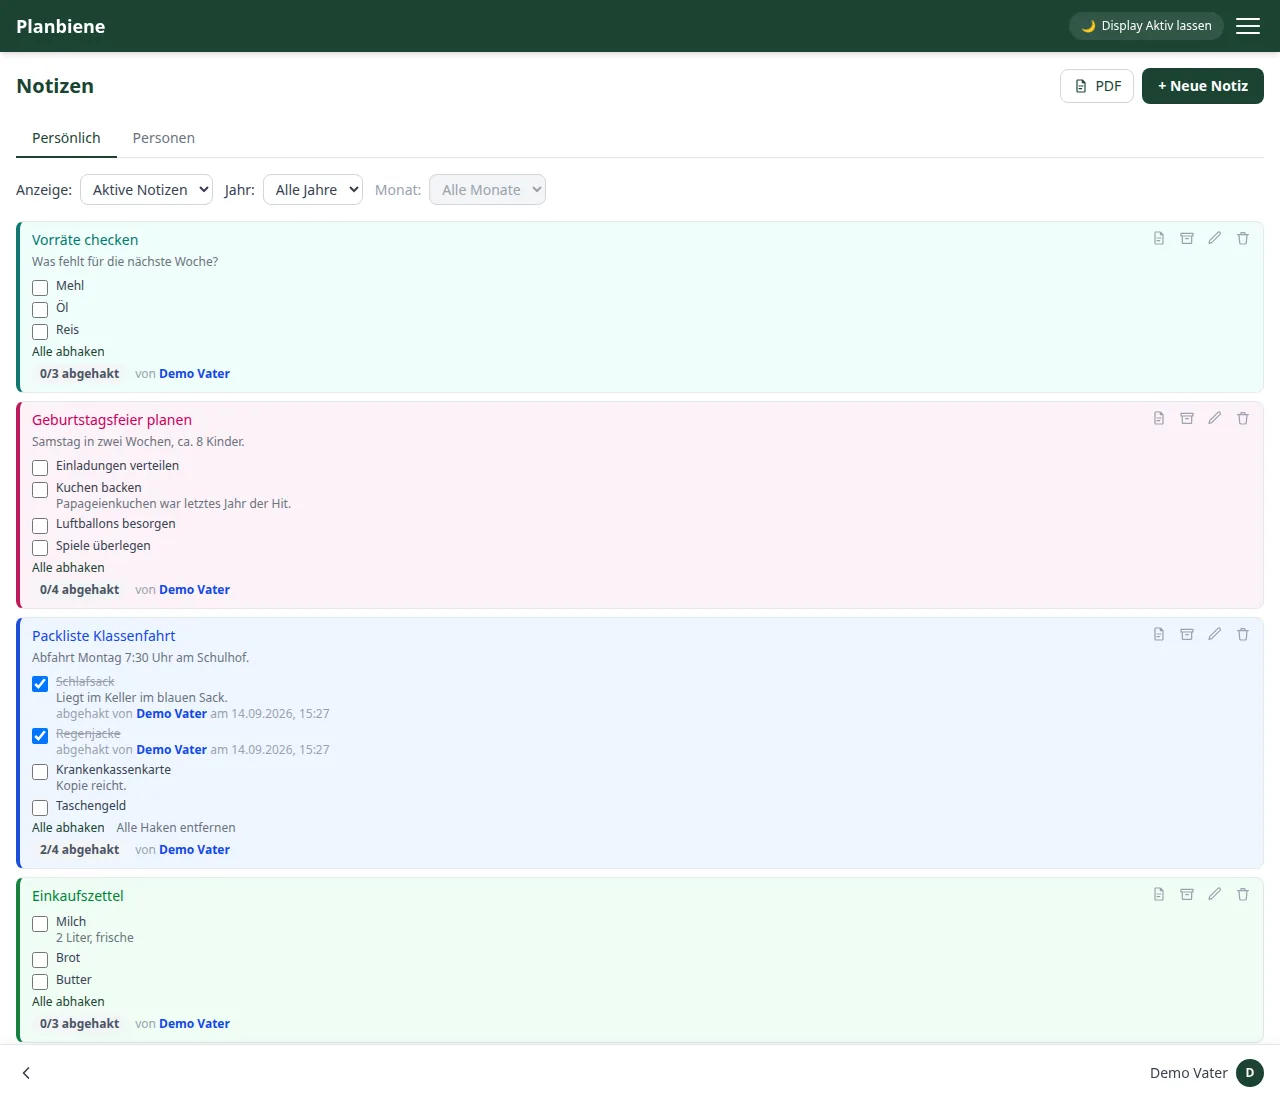Open the Demo Vater avatar D
1280x1100 pixels.
coord(1250,1073)
